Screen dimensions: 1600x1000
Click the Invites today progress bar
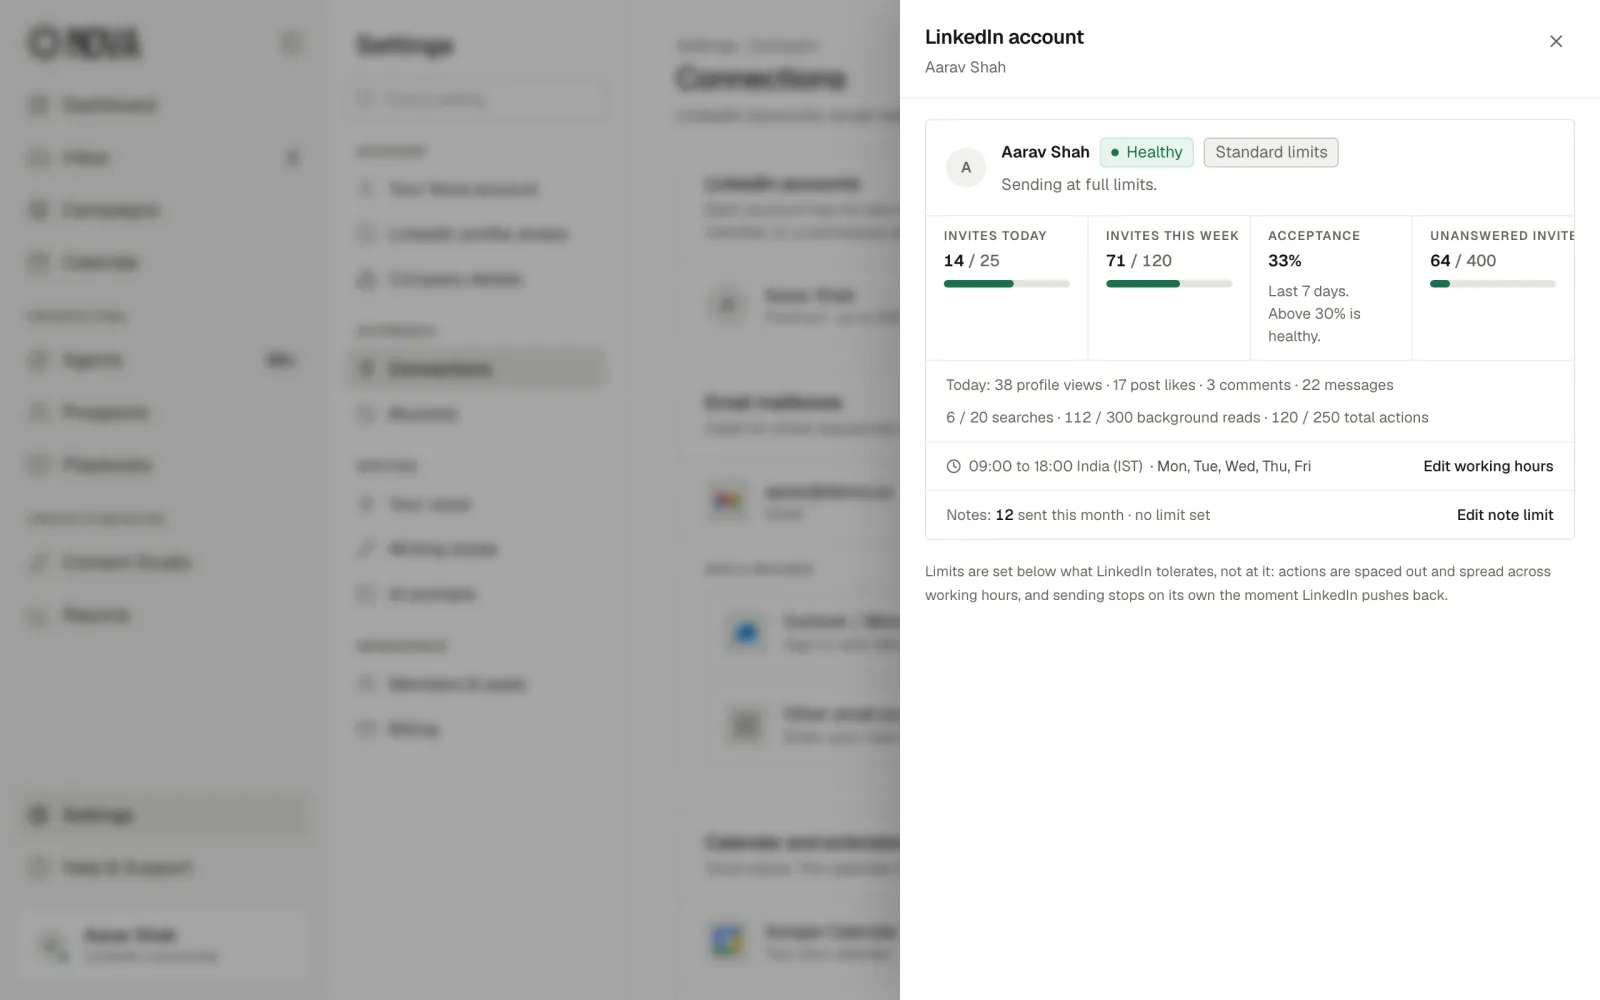(x=1006, y=284)
